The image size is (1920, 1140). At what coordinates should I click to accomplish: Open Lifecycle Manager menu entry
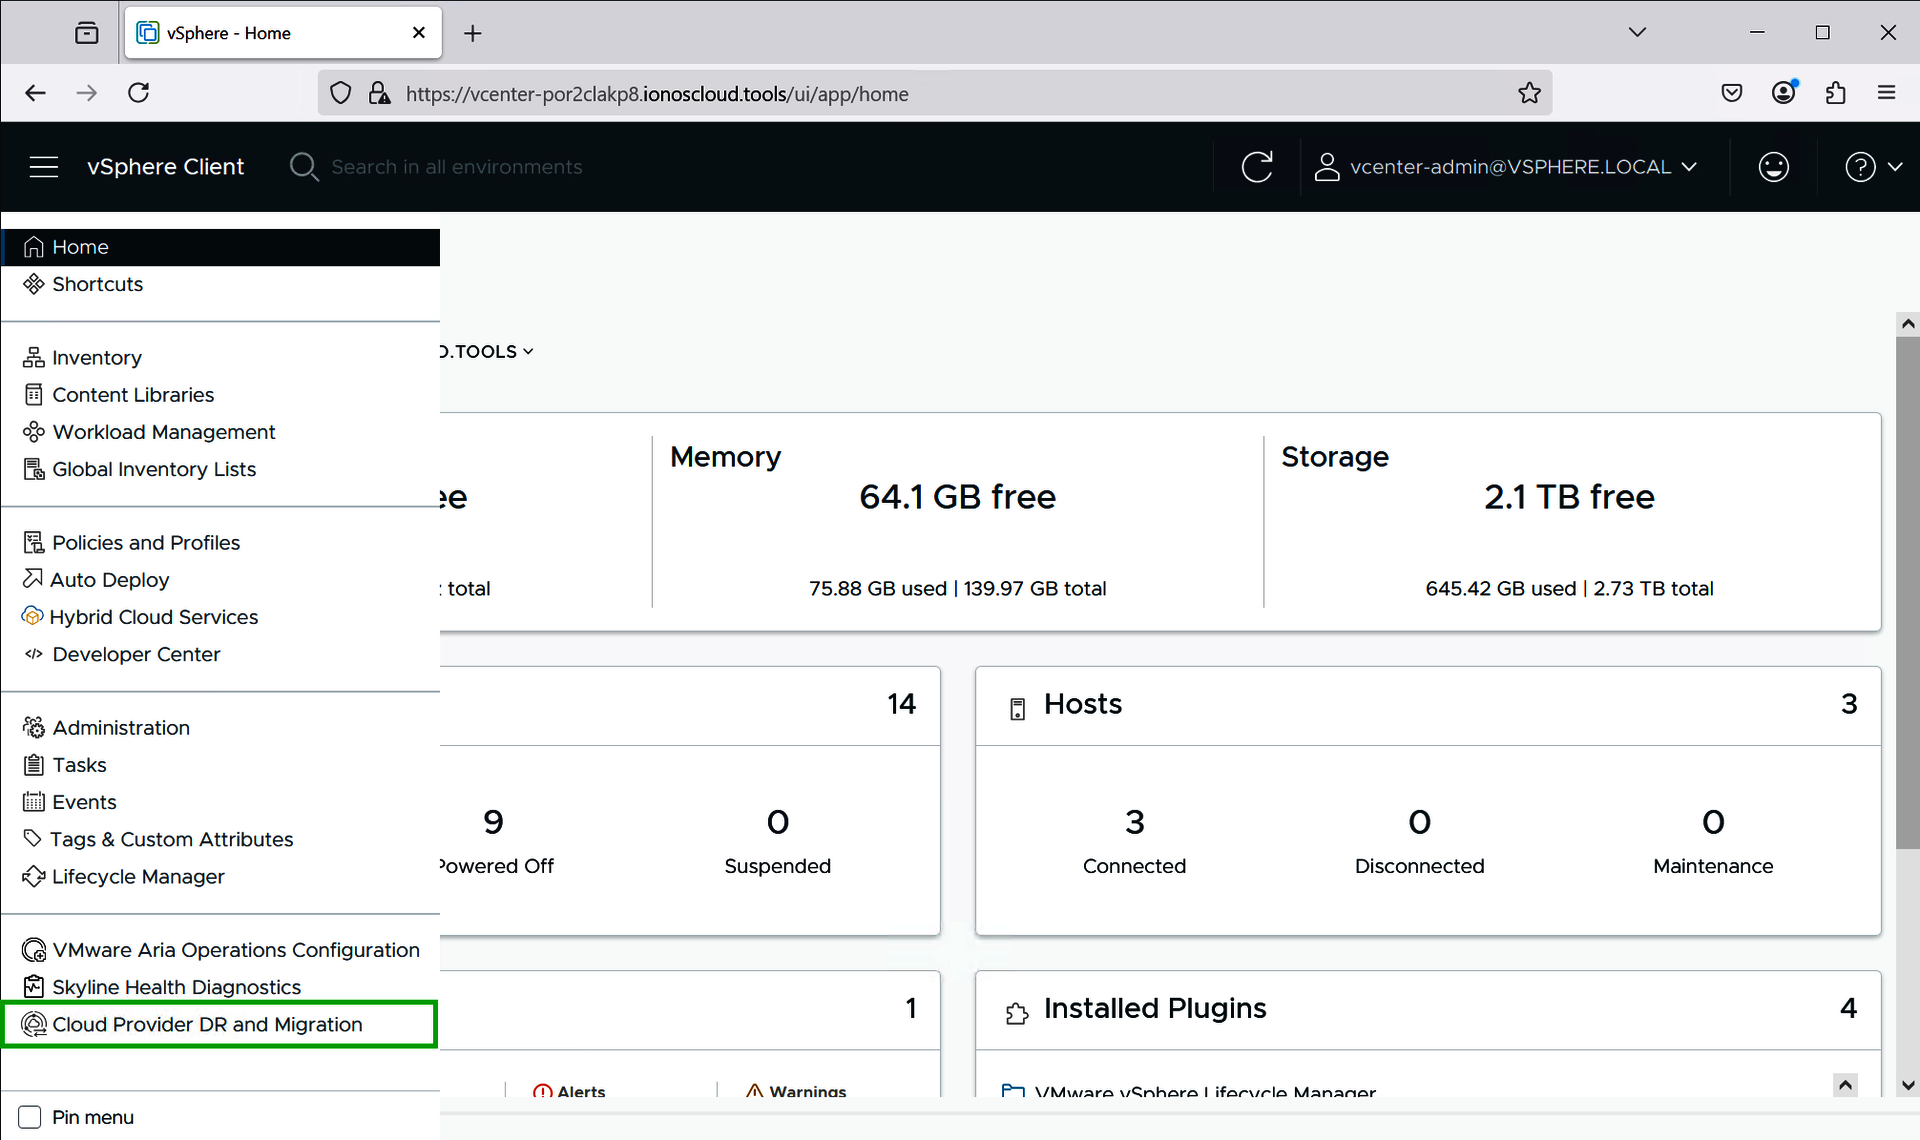[138, 877]
